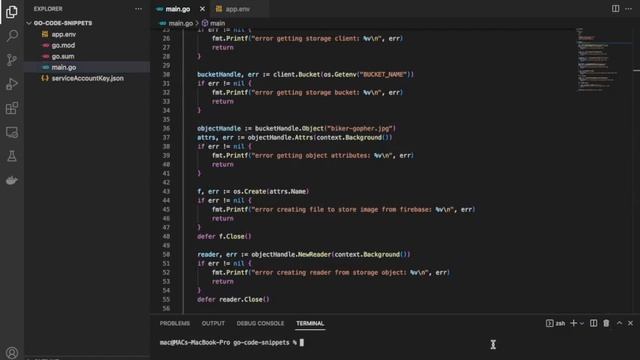The image size is (640, 360).
Task: Maximize the terminal panel size
Action: [619, 323]
